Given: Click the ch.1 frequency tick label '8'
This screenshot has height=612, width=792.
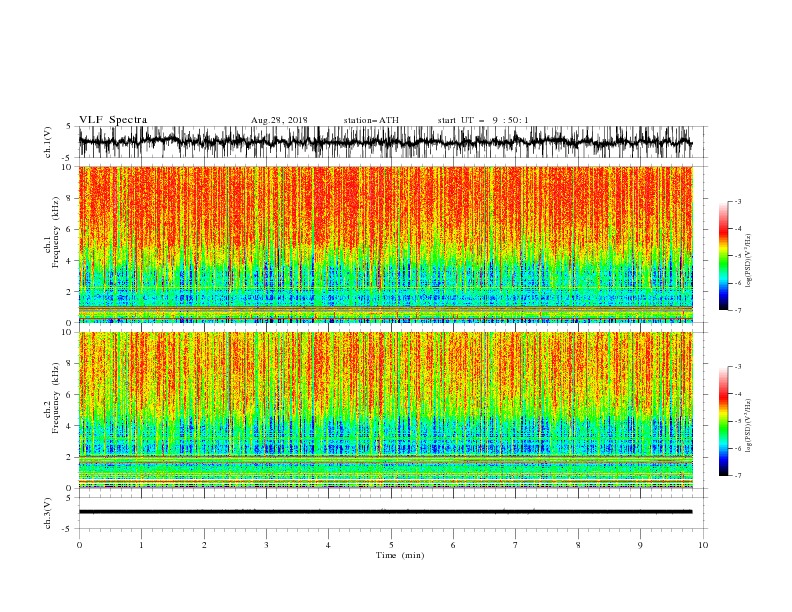Looking at the screenshot, I should [x=69, y=198].
